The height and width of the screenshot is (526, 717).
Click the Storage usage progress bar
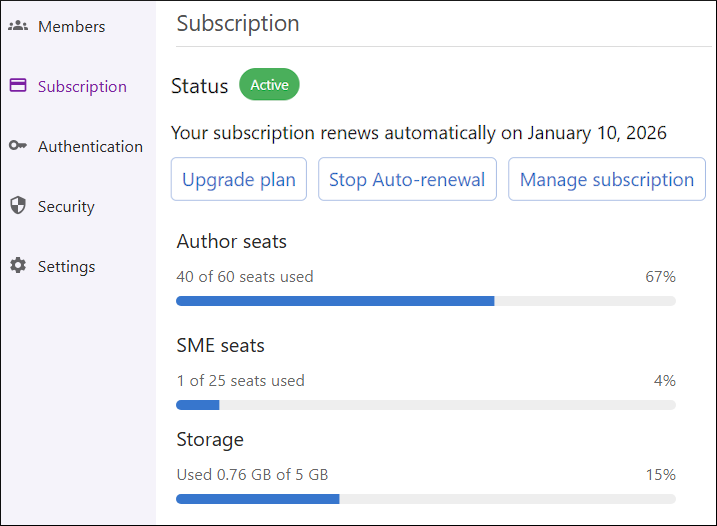(x=425, y=499)
